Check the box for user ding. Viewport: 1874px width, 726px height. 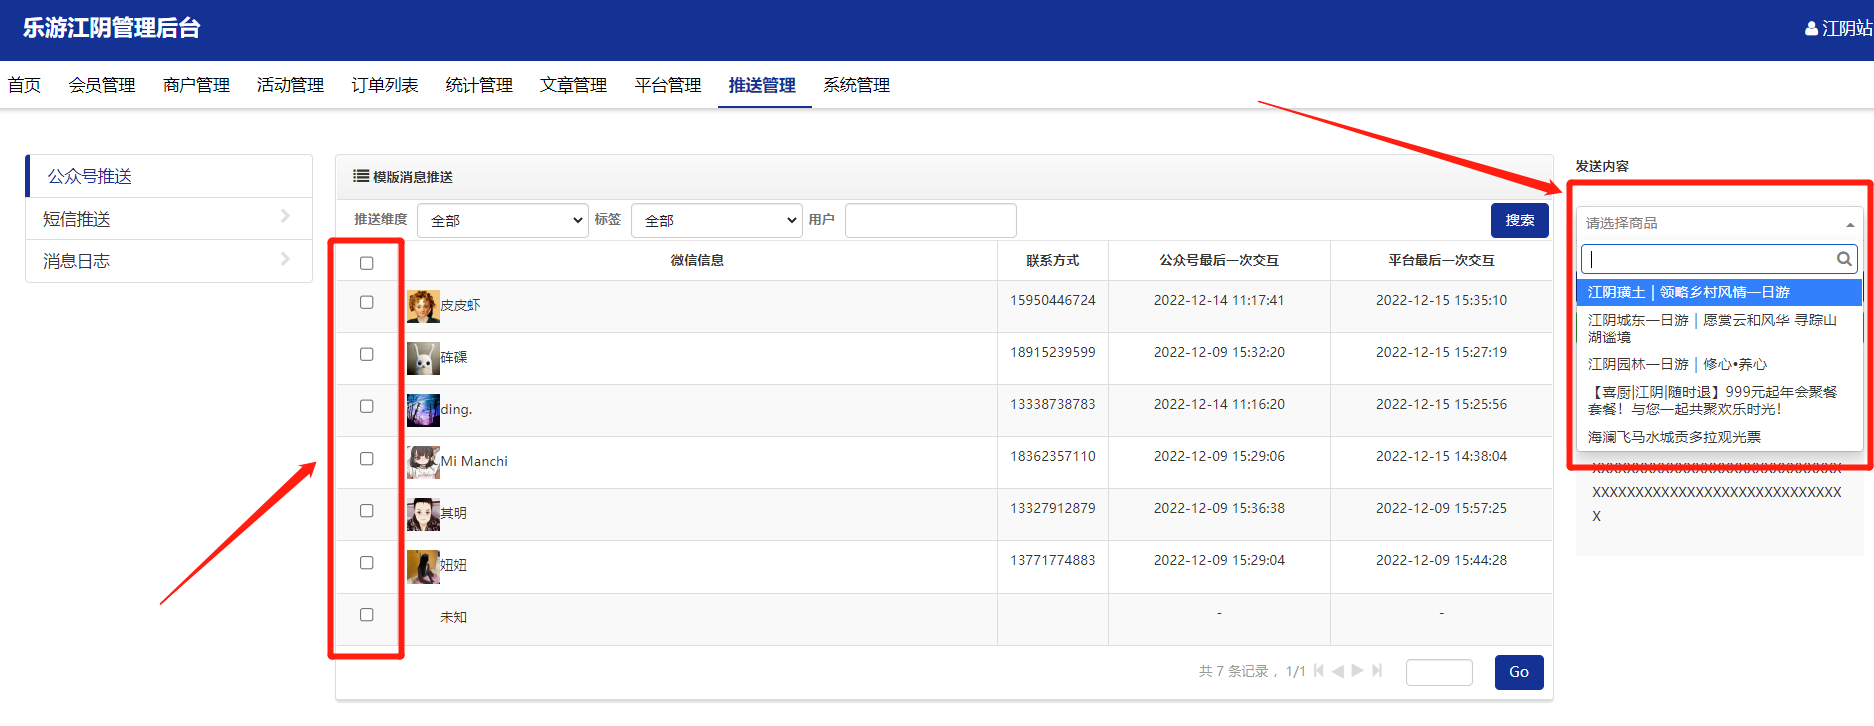(367, 407)
